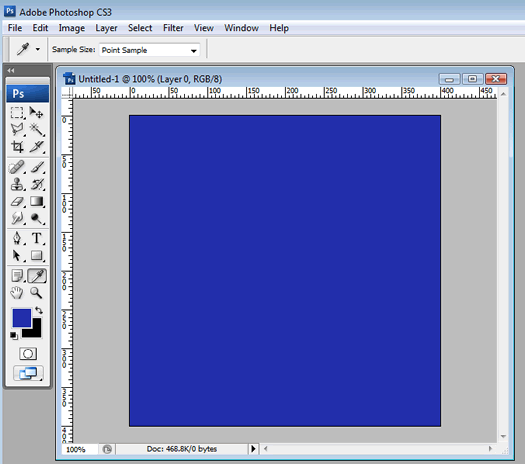Click the Doc: 468.8K/0 bytes status text
The height and width of the screenshot is (464, 525).
pos(182,449)
